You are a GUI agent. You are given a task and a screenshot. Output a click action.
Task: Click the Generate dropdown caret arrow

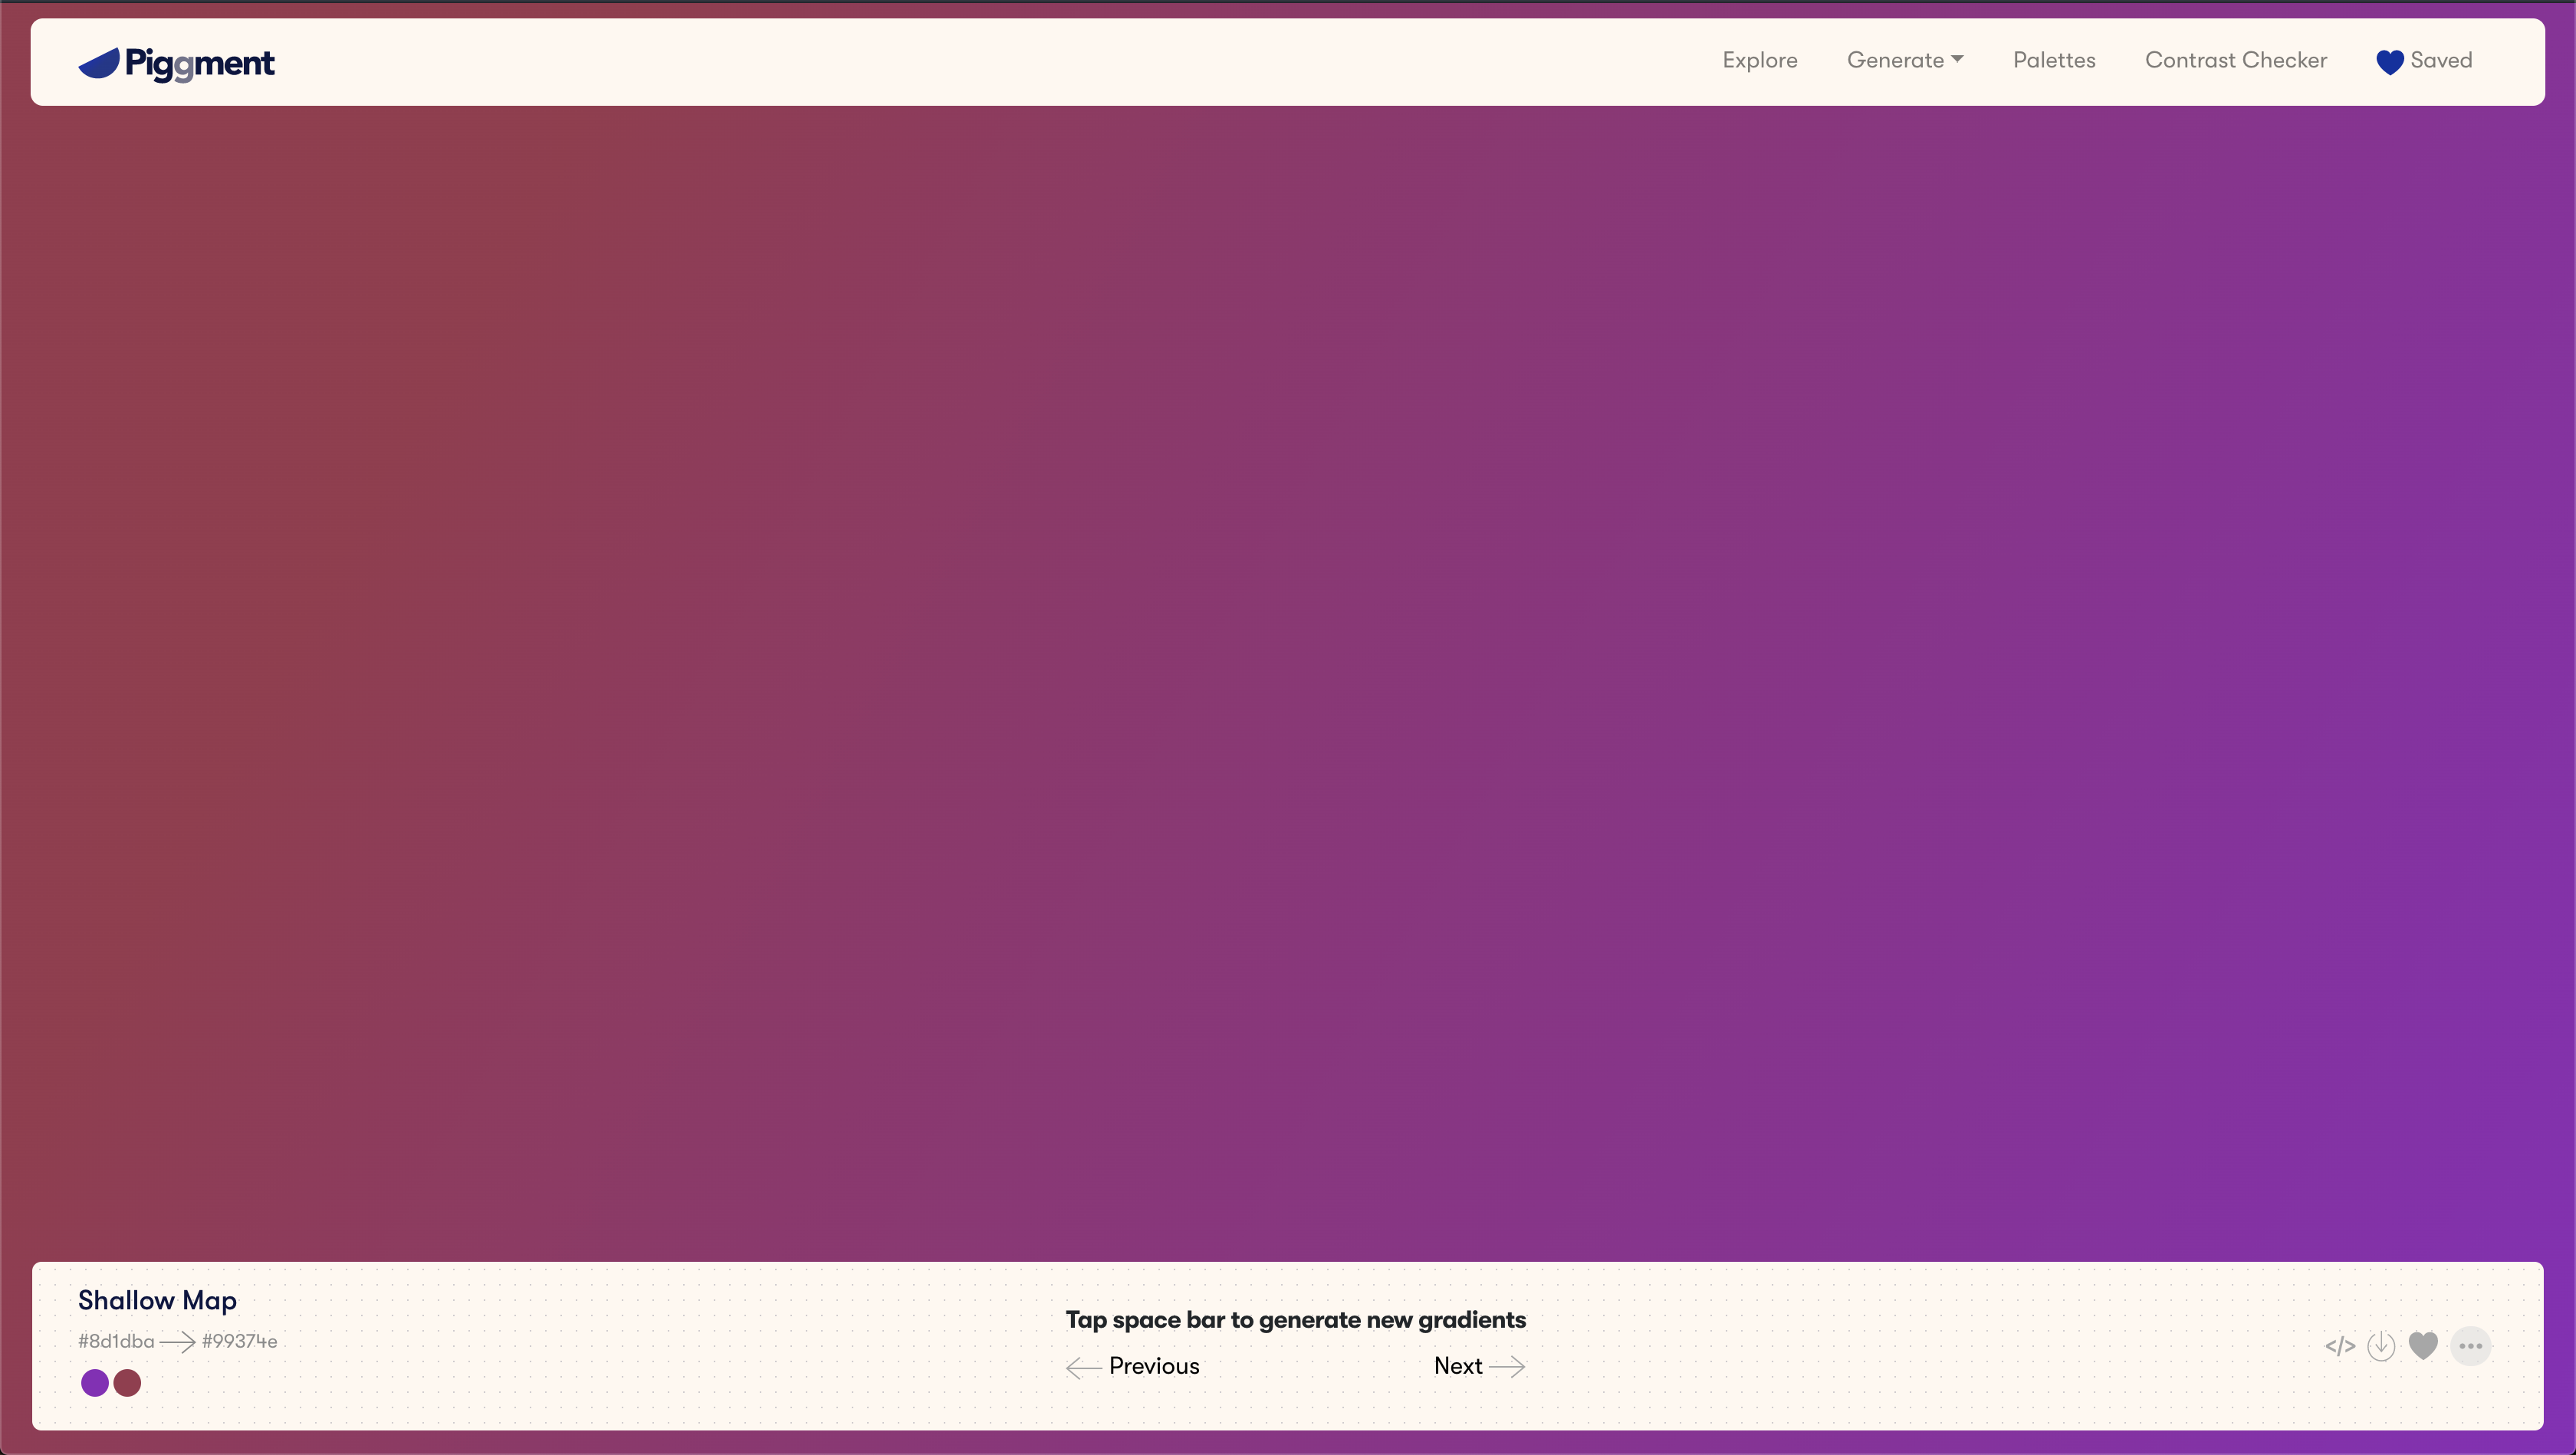coord(1957,59)
